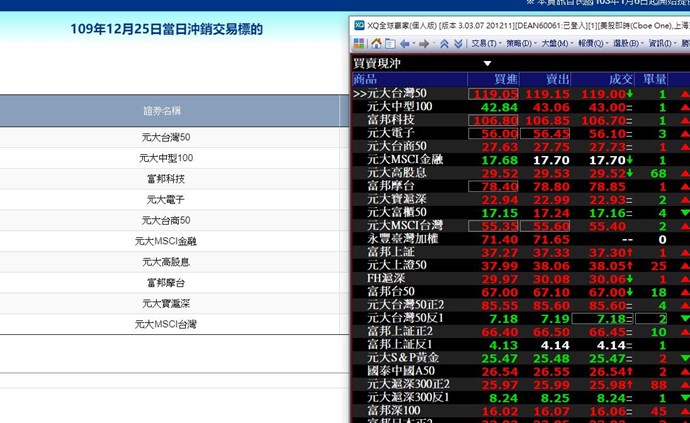Select 元大MSCI金融 in the XQ quote list

(521, 159)
